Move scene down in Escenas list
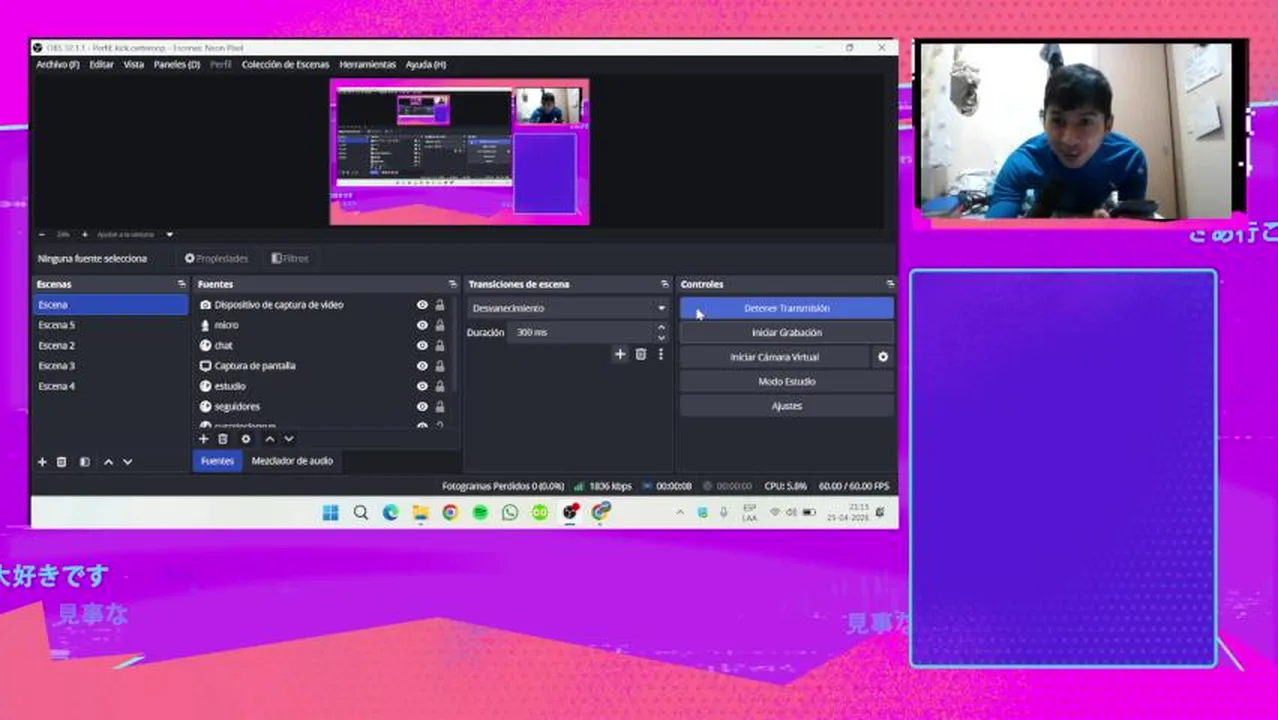Viewport: 1278px width, 720px height. [x=127, y=462]
